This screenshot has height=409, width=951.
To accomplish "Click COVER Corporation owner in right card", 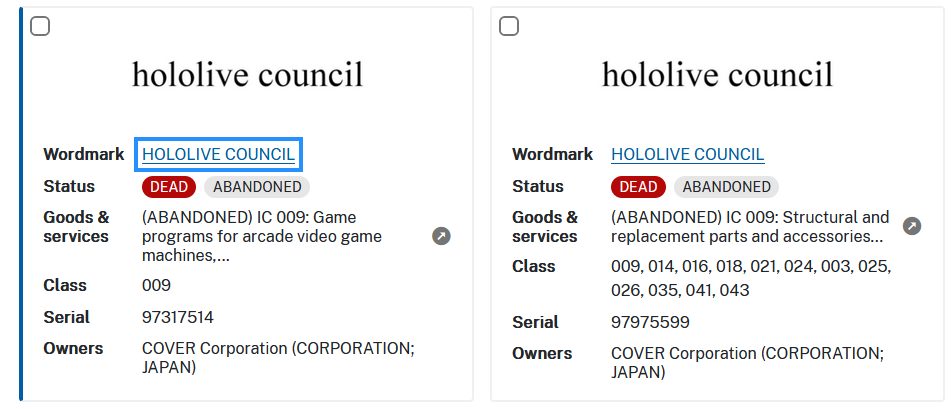I will pos(746,363).
